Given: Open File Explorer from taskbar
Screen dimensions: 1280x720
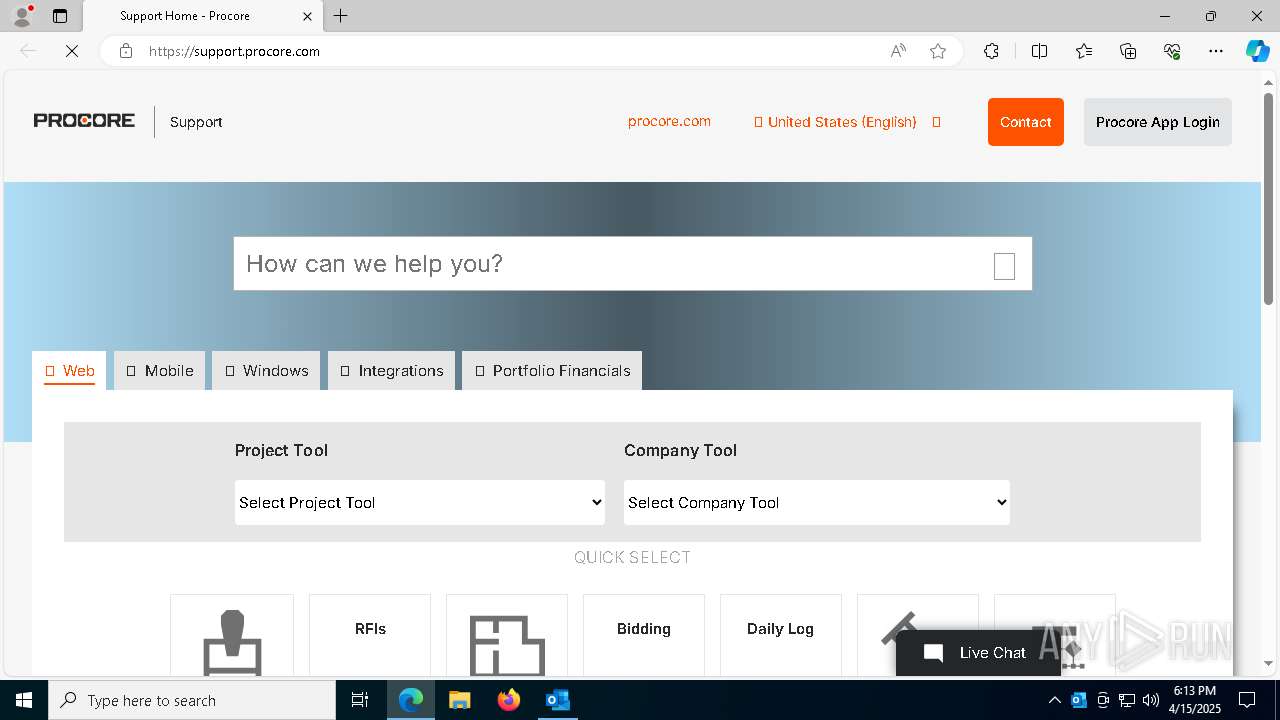Looking at the screenshot, I should pos(459,700).
